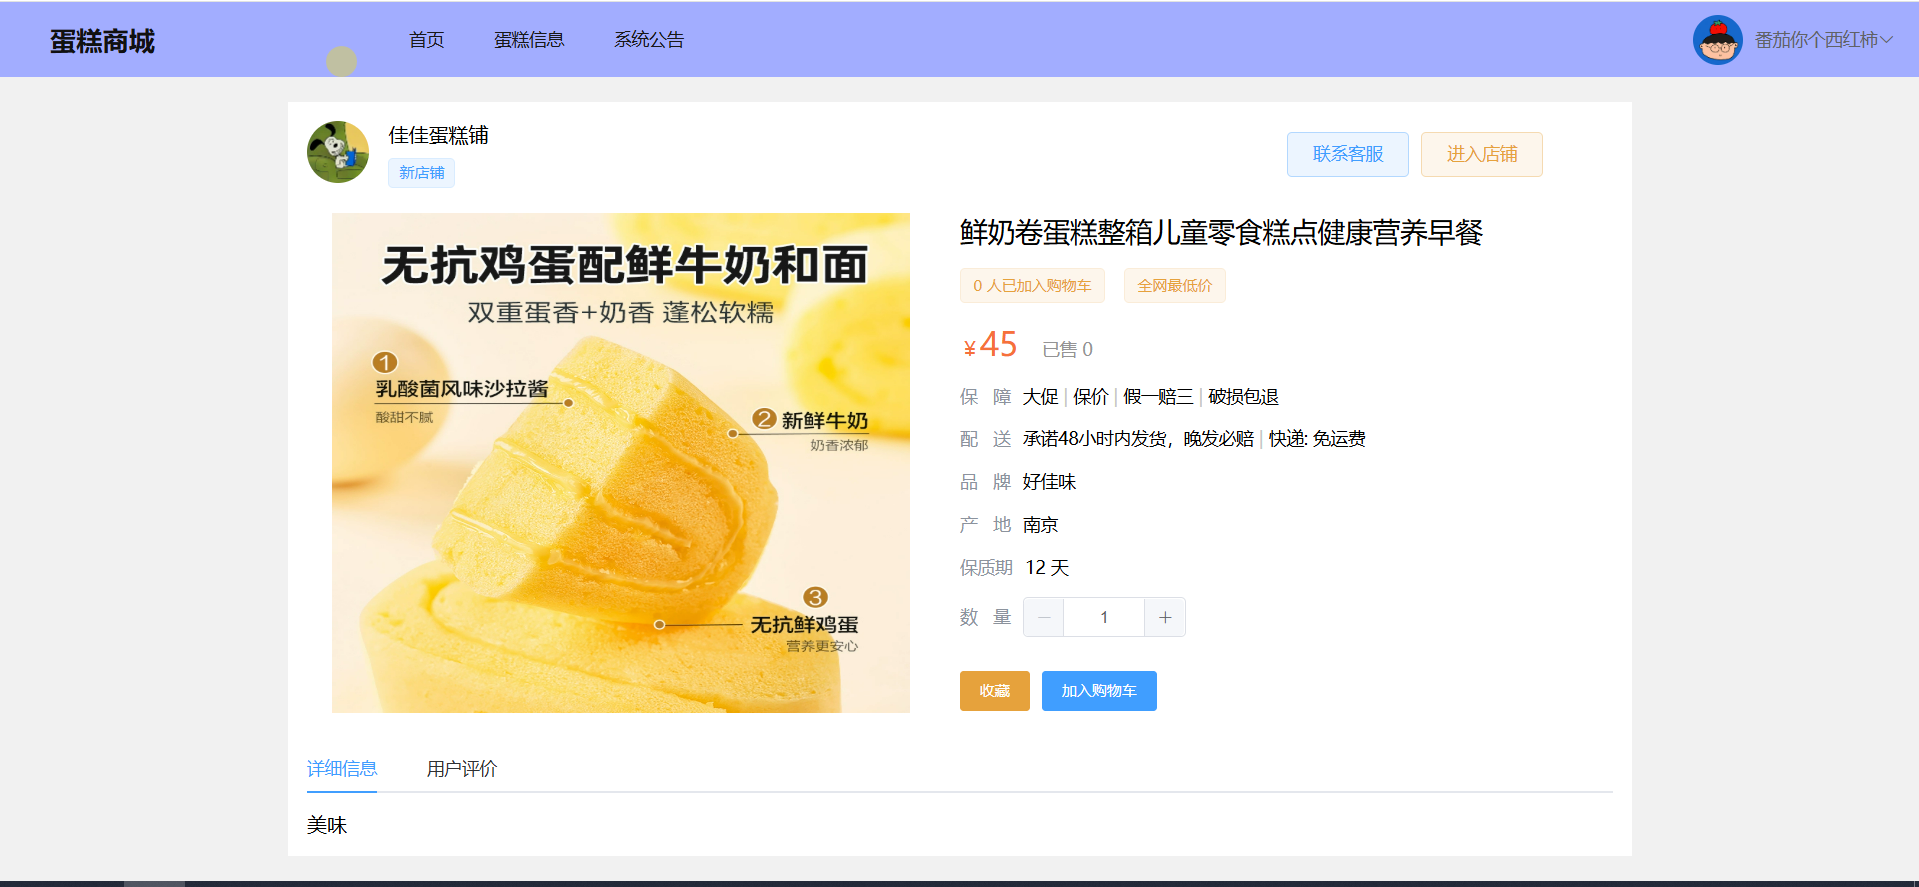Click the 收藏 button
Viewport: 1919px width, 887px height.
coord(994,691)
